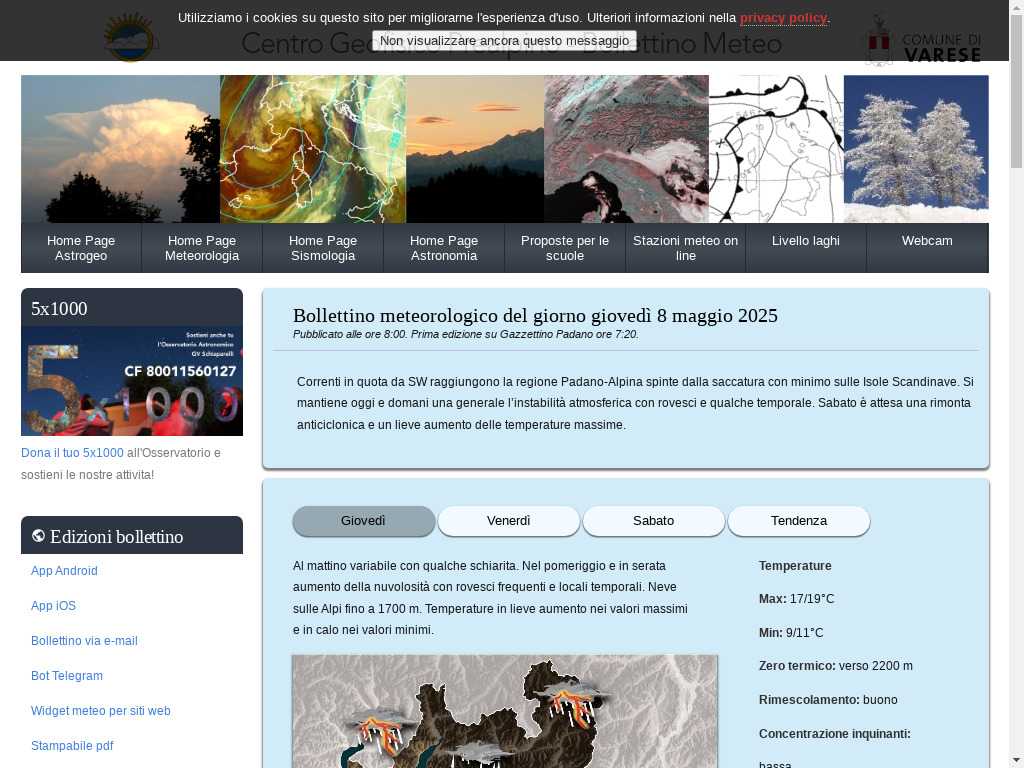Click the 5x1000 donation banner image
This screenshot has height=768, width=1024.
(x=132, y=381)
